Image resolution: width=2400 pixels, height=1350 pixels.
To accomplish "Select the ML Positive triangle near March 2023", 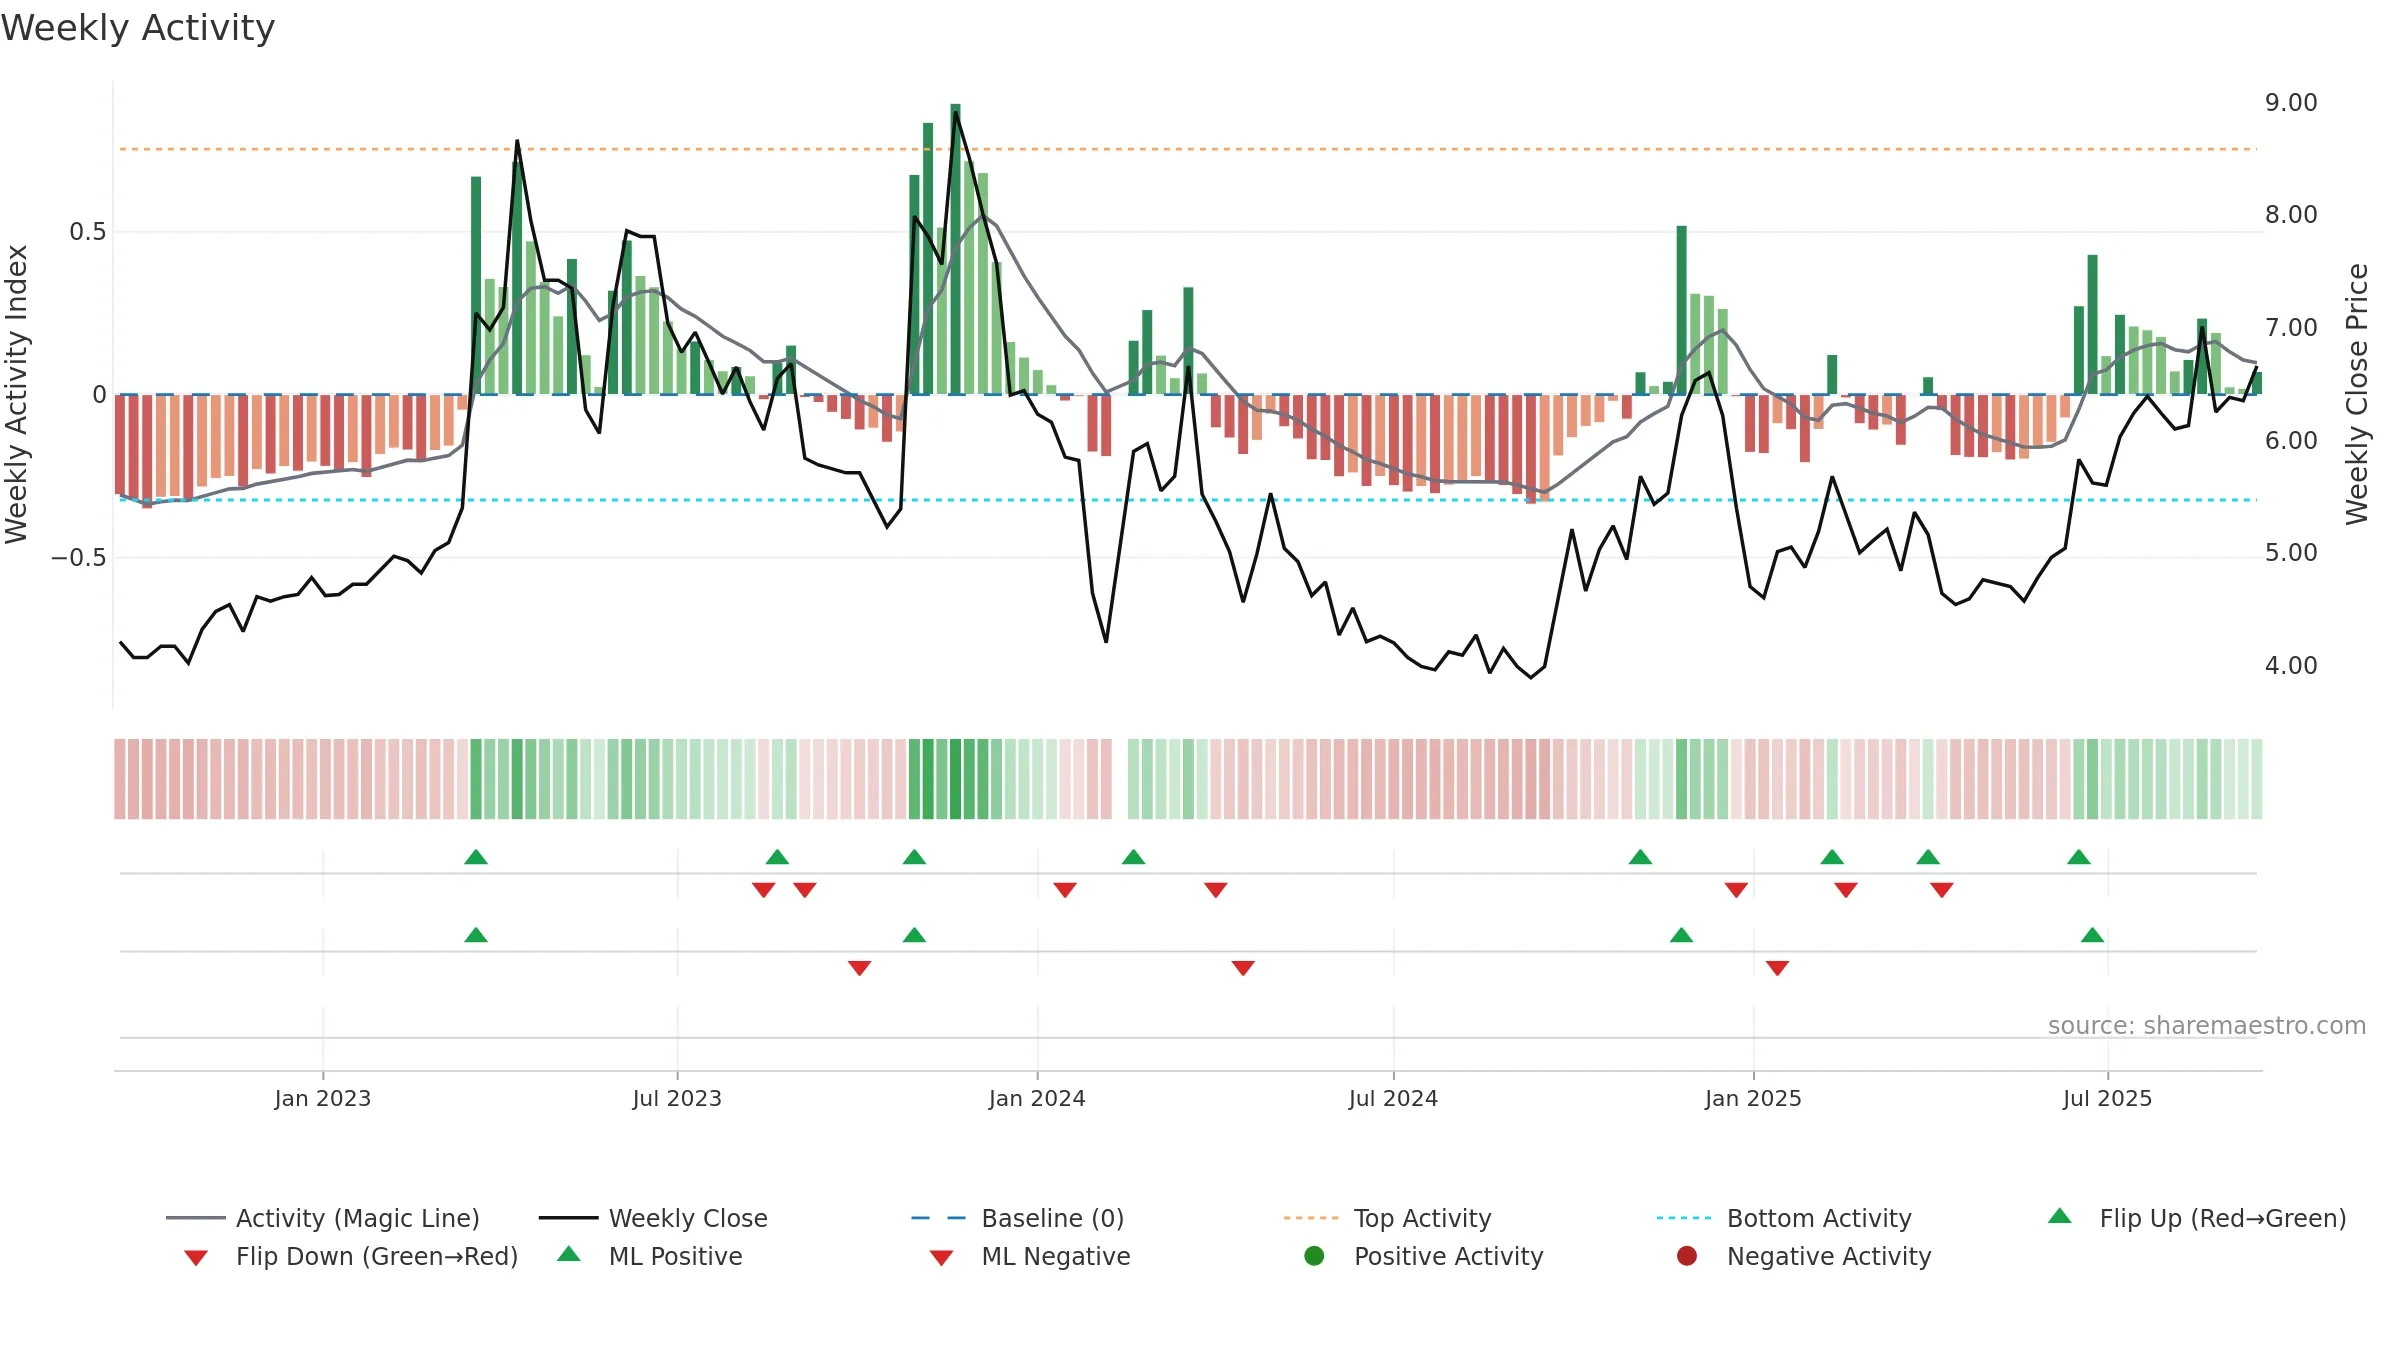I will (476, 935).
